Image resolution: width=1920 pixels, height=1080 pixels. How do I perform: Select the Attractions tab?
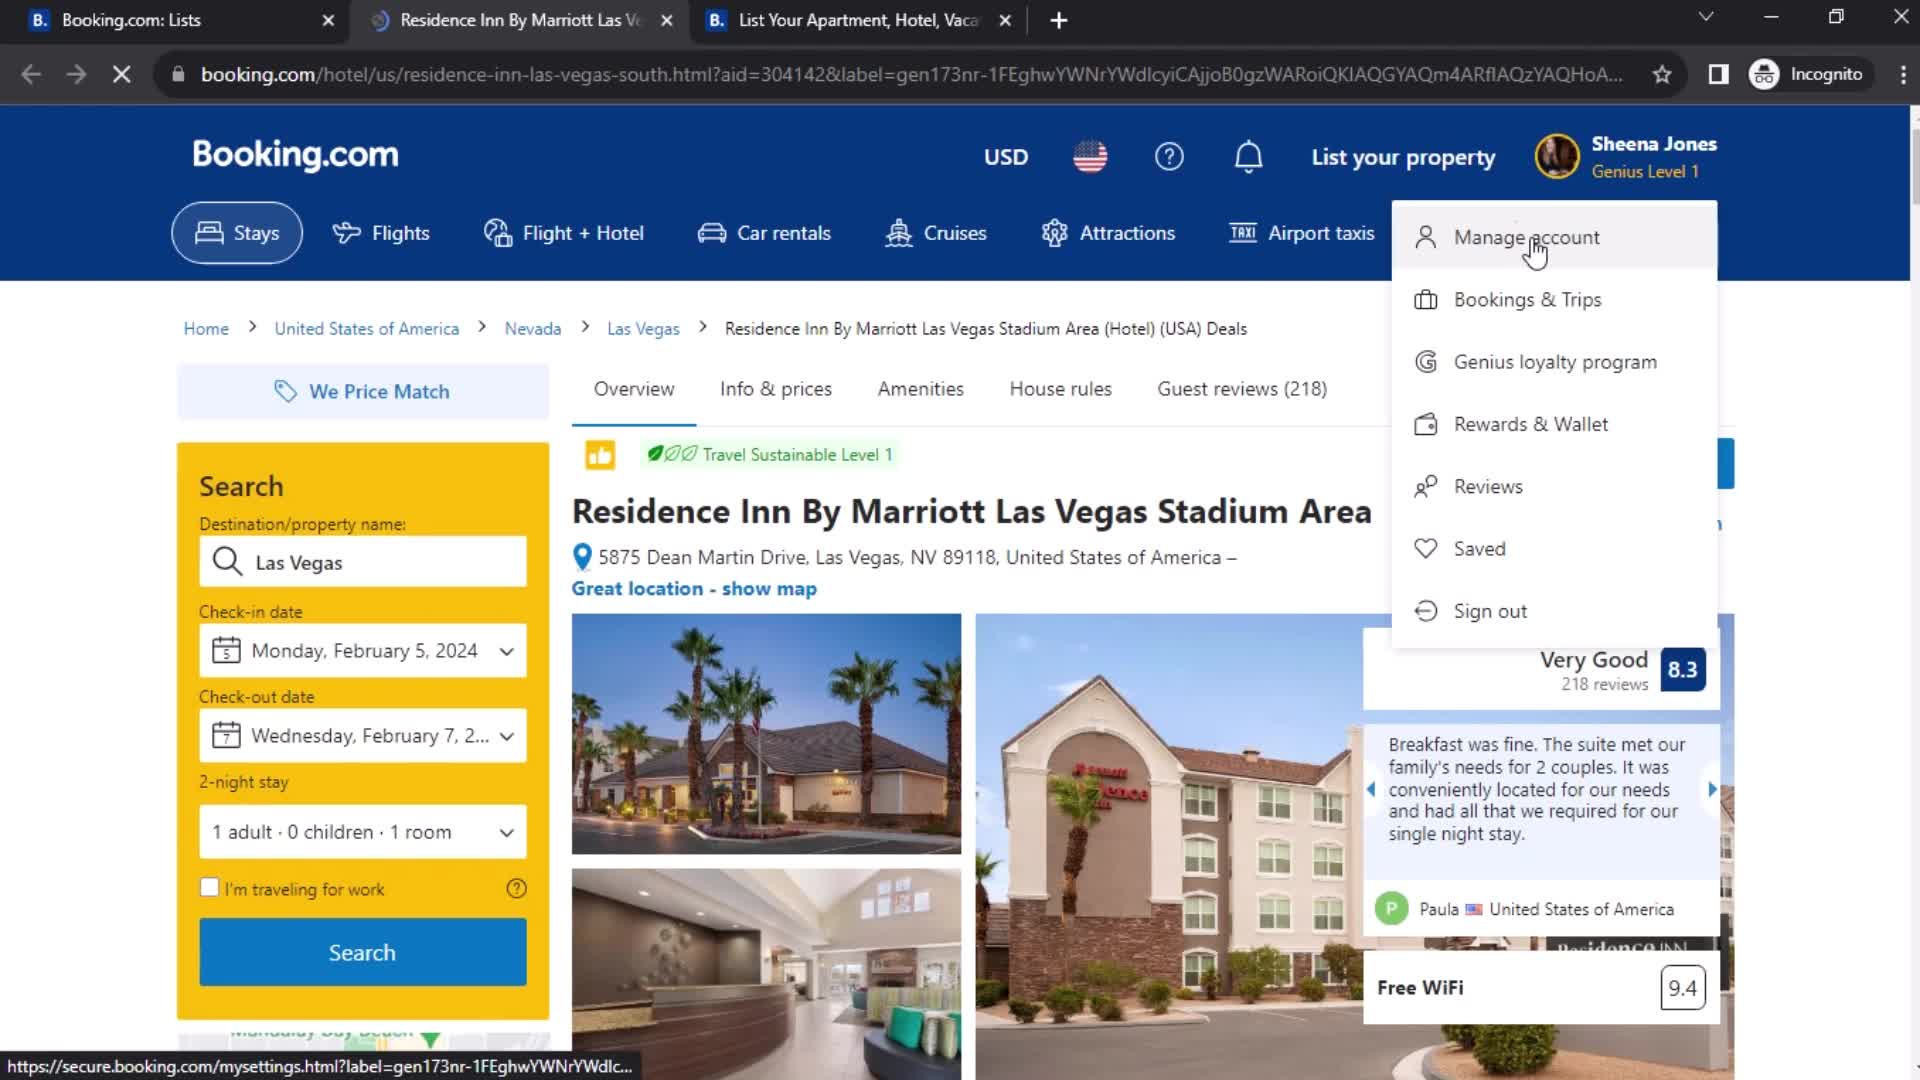coord(1108,233)
